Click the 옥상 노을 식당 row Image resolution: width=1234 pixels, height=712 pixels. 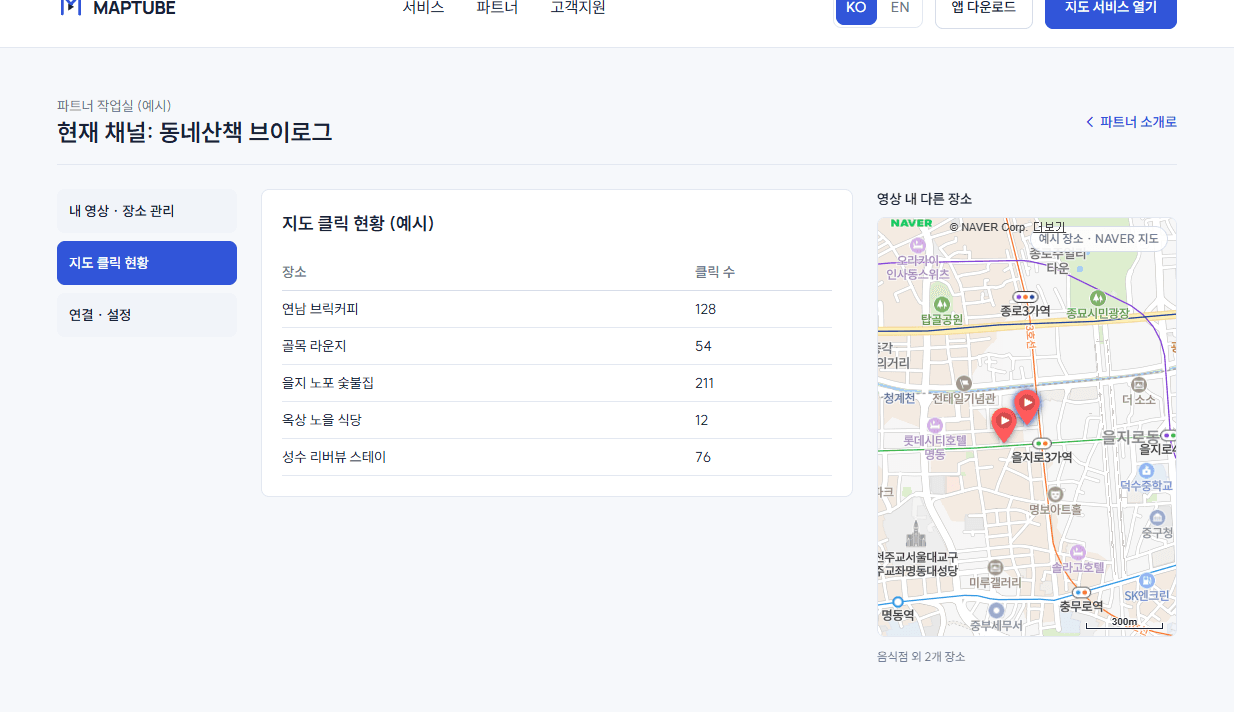557,420
